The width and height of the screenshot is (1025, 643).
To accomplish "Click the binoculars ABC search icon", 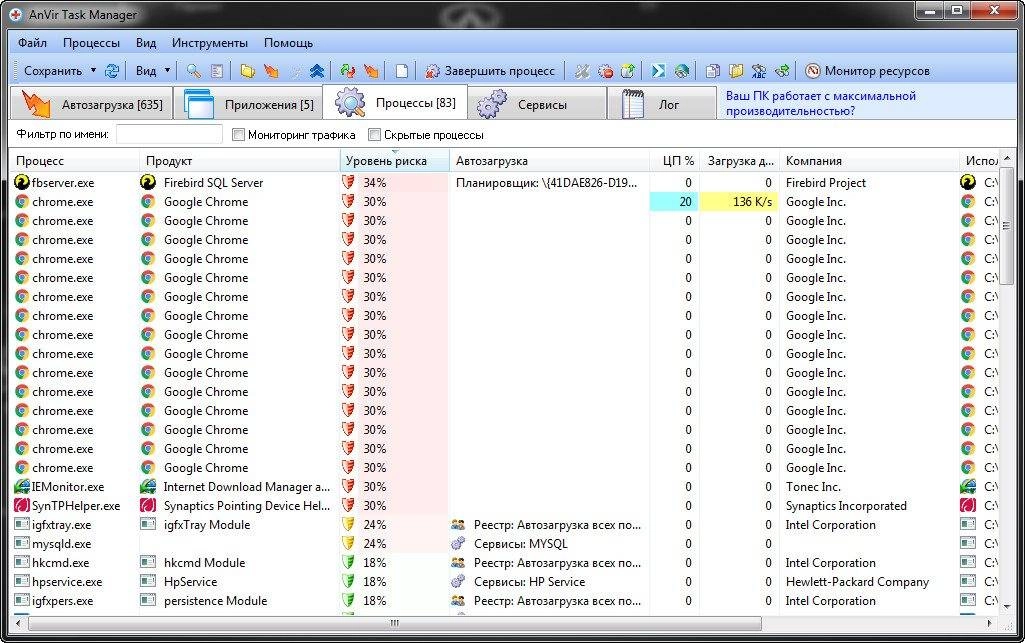I will tap(759, 71).
